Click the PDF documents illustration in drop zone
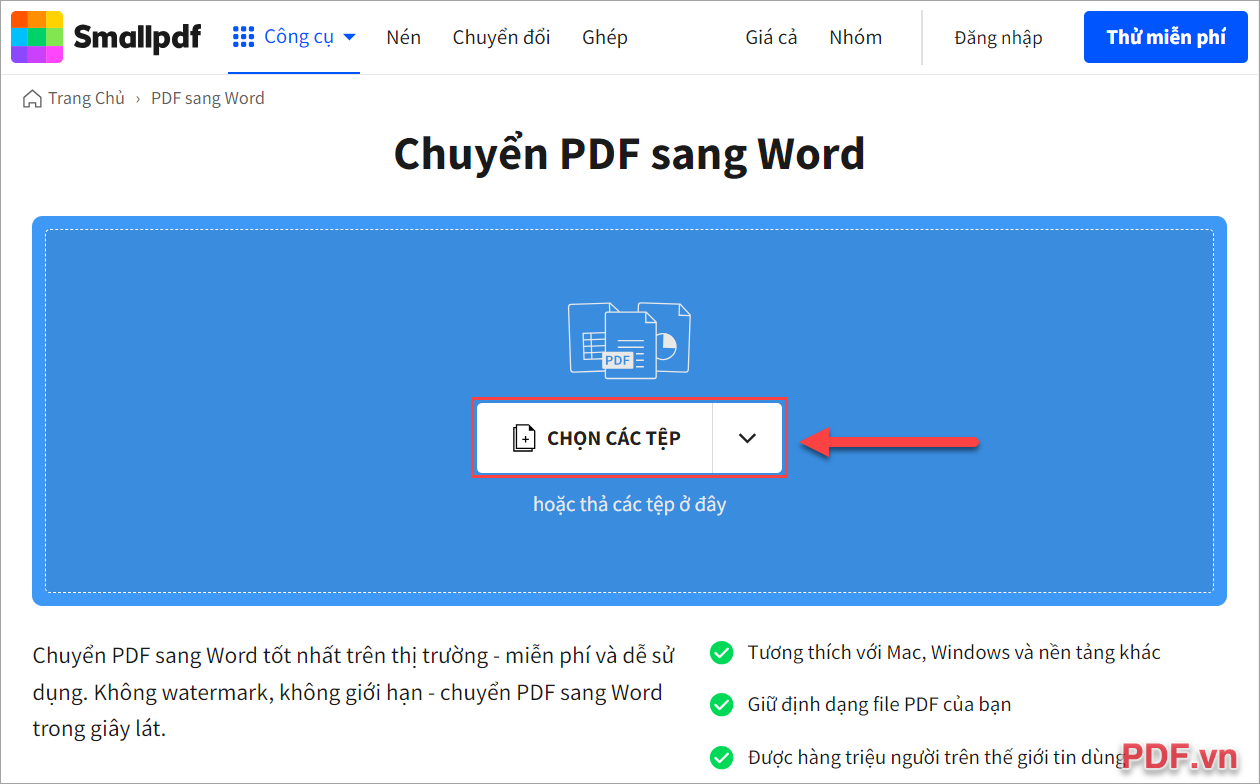 629,340
